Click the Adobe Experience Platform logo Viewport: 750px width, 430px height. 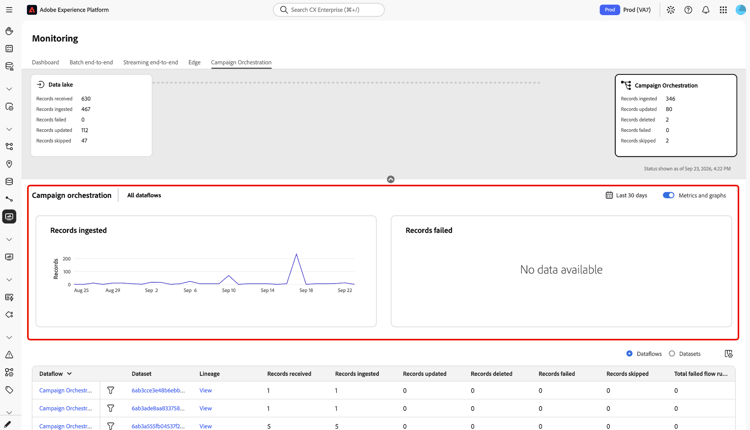click(32, 10)
